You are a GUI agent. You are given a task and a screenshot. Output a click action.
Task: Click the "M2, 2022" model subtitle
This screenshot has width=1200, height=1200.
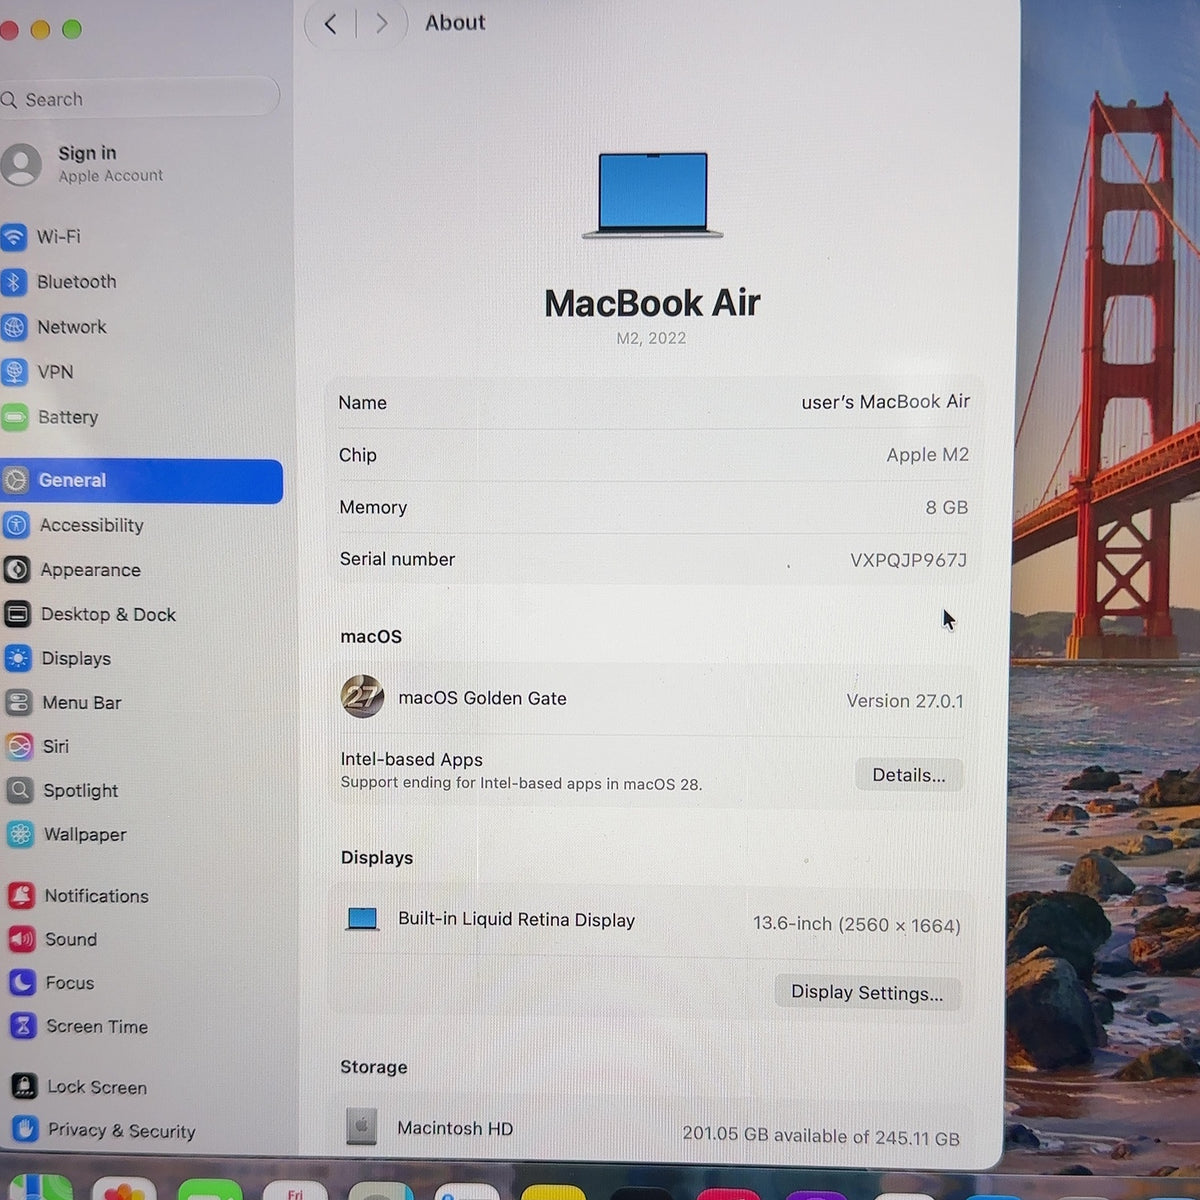point(651,338)
